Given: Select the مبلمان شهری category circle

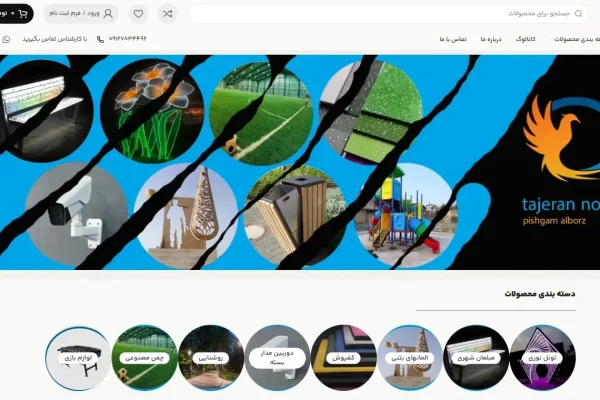Looking at the screenshot, I should tap(476, 358).
